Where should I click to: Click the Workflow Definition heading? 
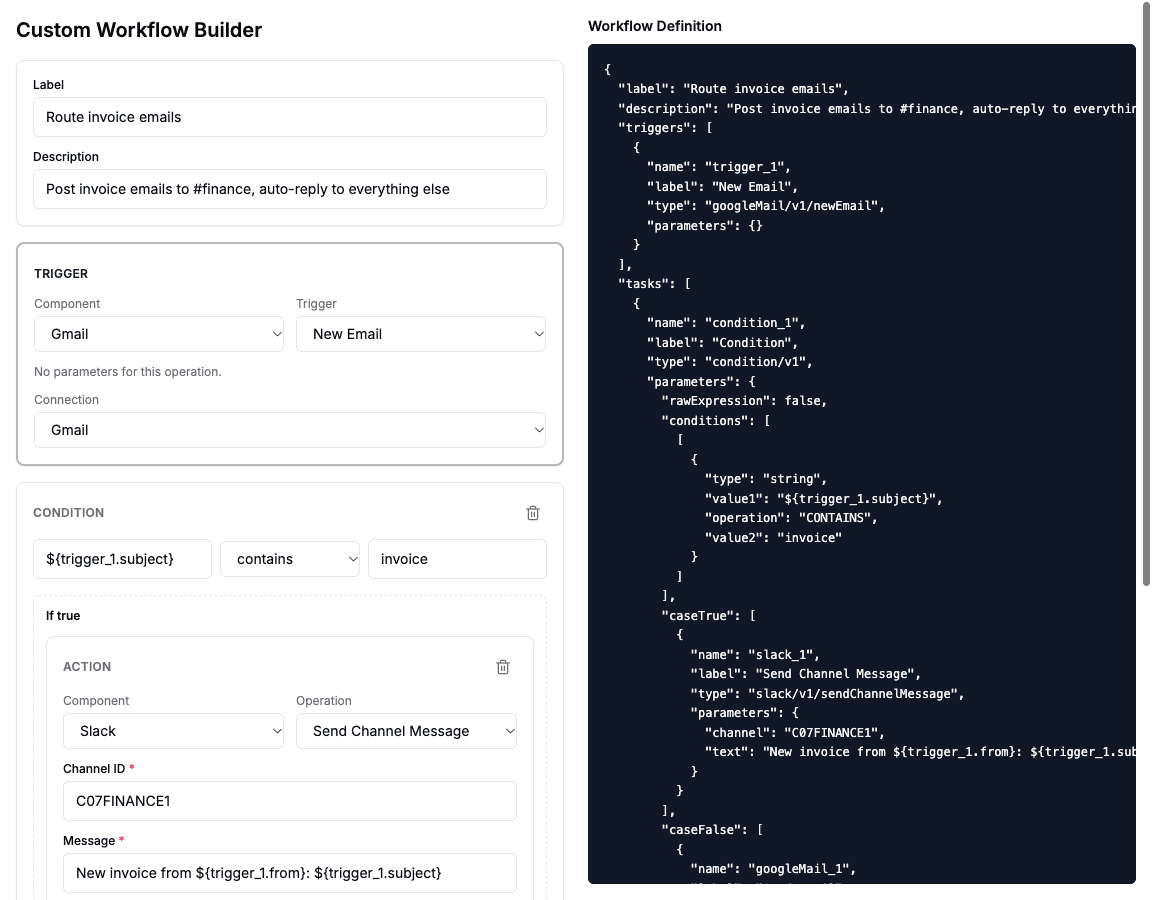point(655,26)
